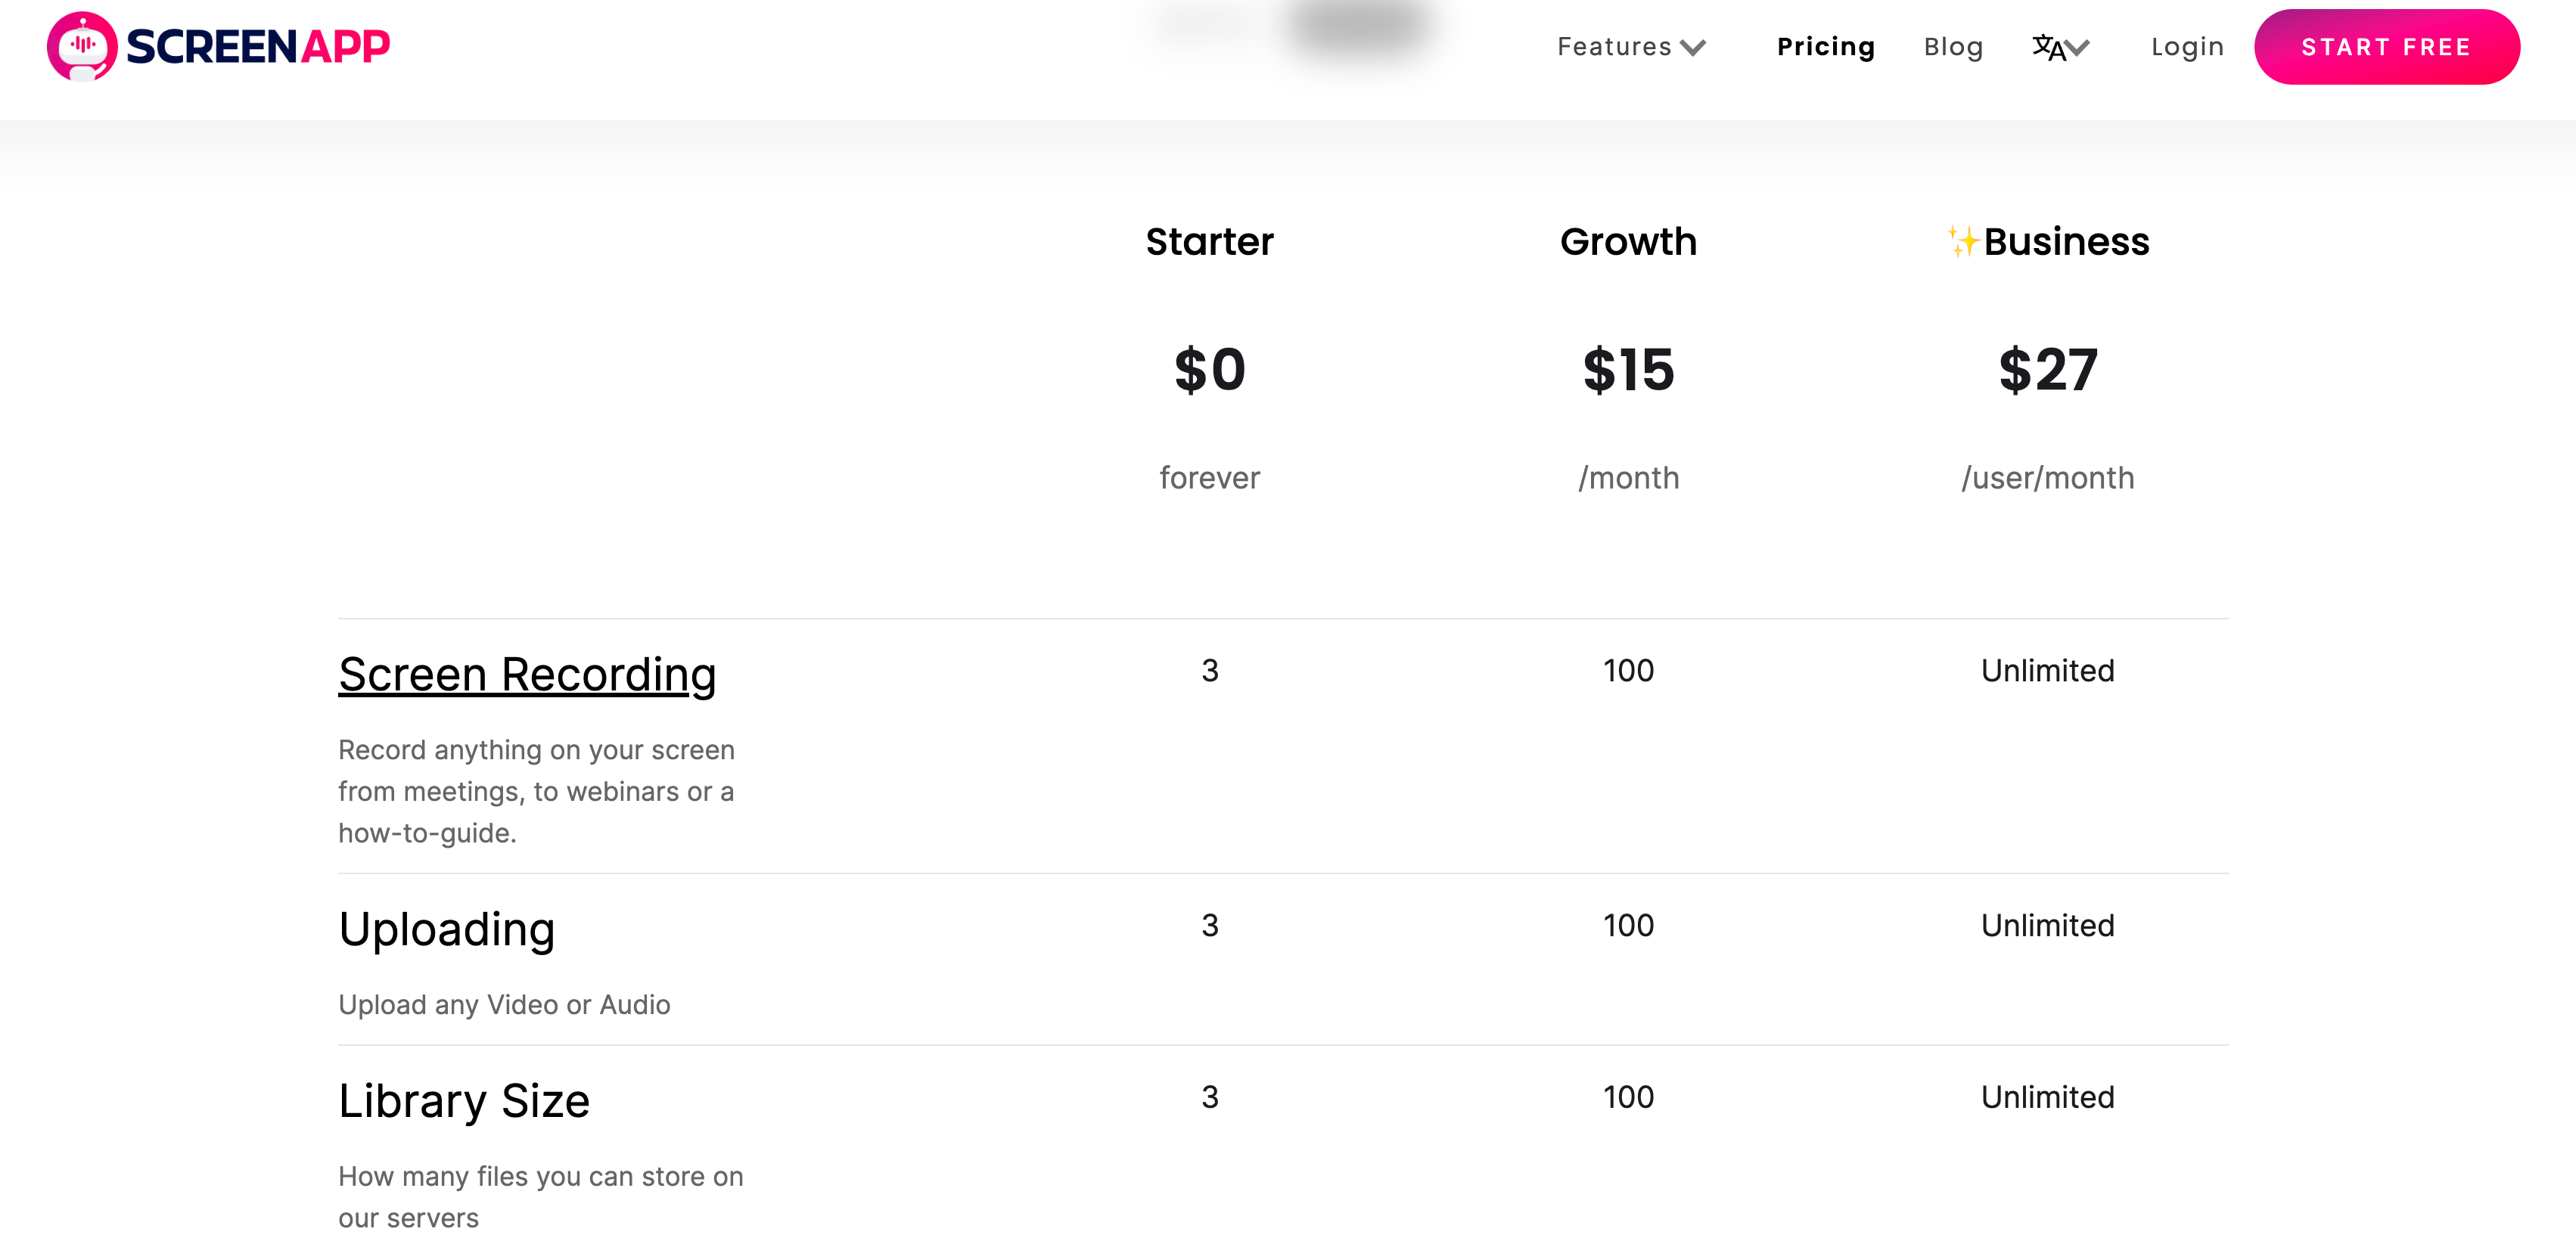Open the language selector icon
Screen dimensions: 2576x1244
[2047, 46]
